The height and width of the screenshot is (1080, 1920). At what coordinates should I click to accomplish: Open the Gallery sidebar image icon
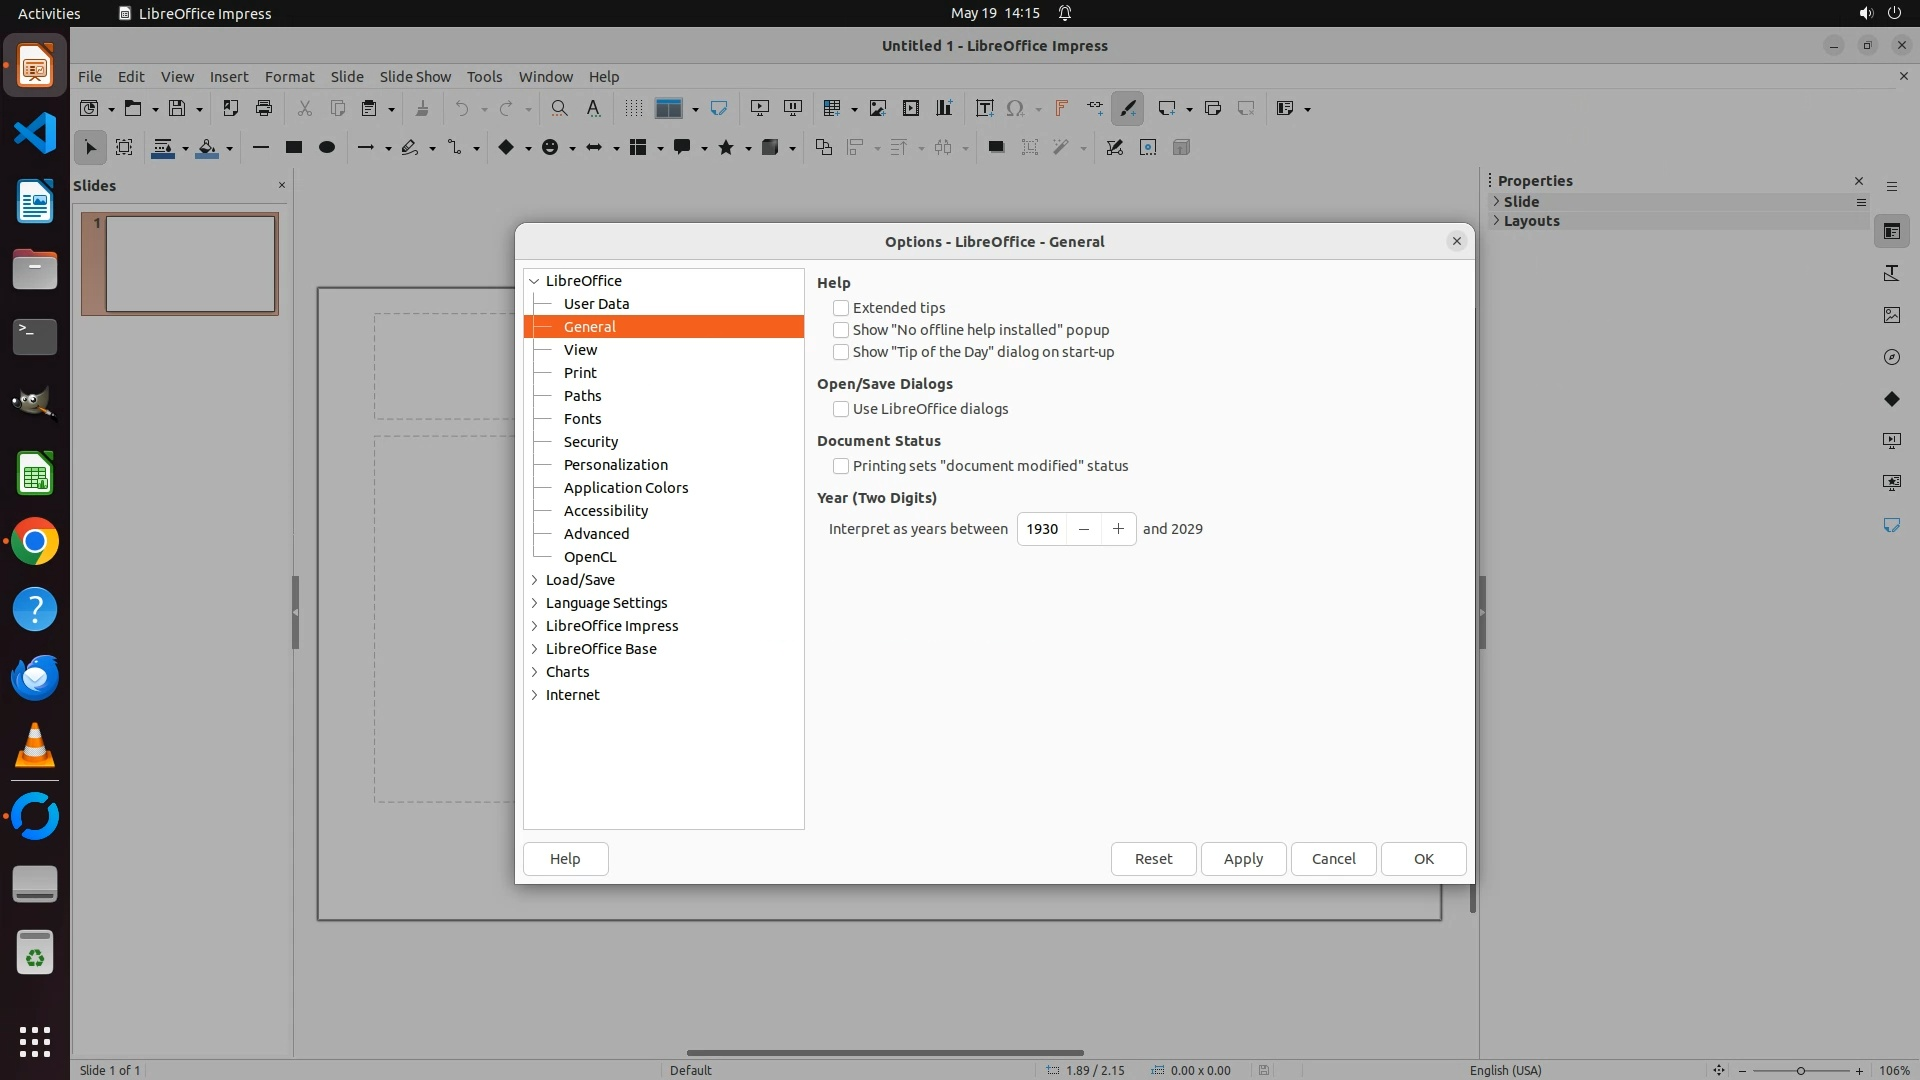click(x=1891, y=315)
